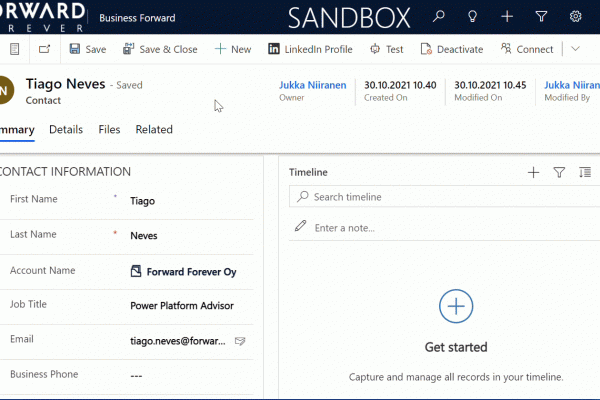Image resolution: width=600 pixels, height=400 pixels.
Task: Click the form document icon in command bar
Action: click(14, 49)
